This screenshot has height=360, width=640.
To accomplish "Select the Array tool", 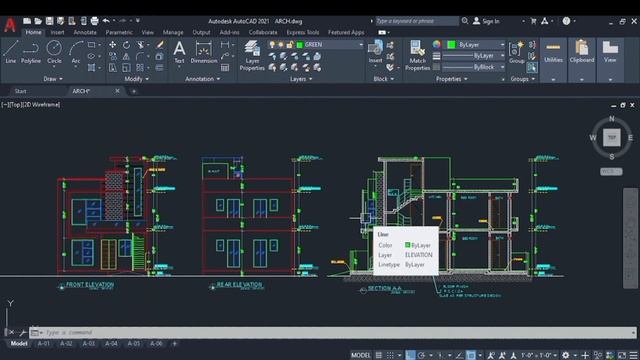I will pyautogui.click(x=140, y=67).
